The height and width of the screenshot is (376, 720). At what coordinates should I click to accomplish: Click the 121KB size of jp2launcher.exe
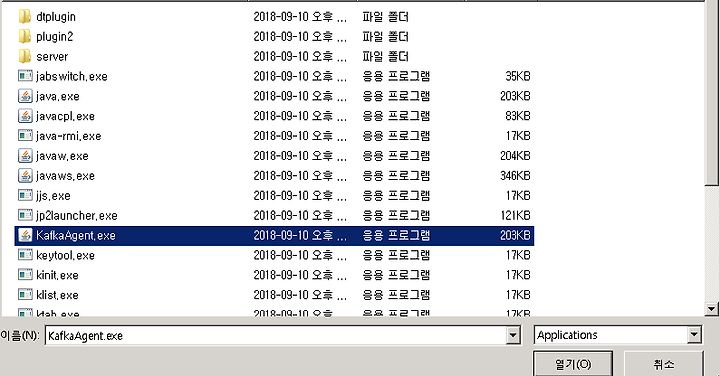click(515, 215)
